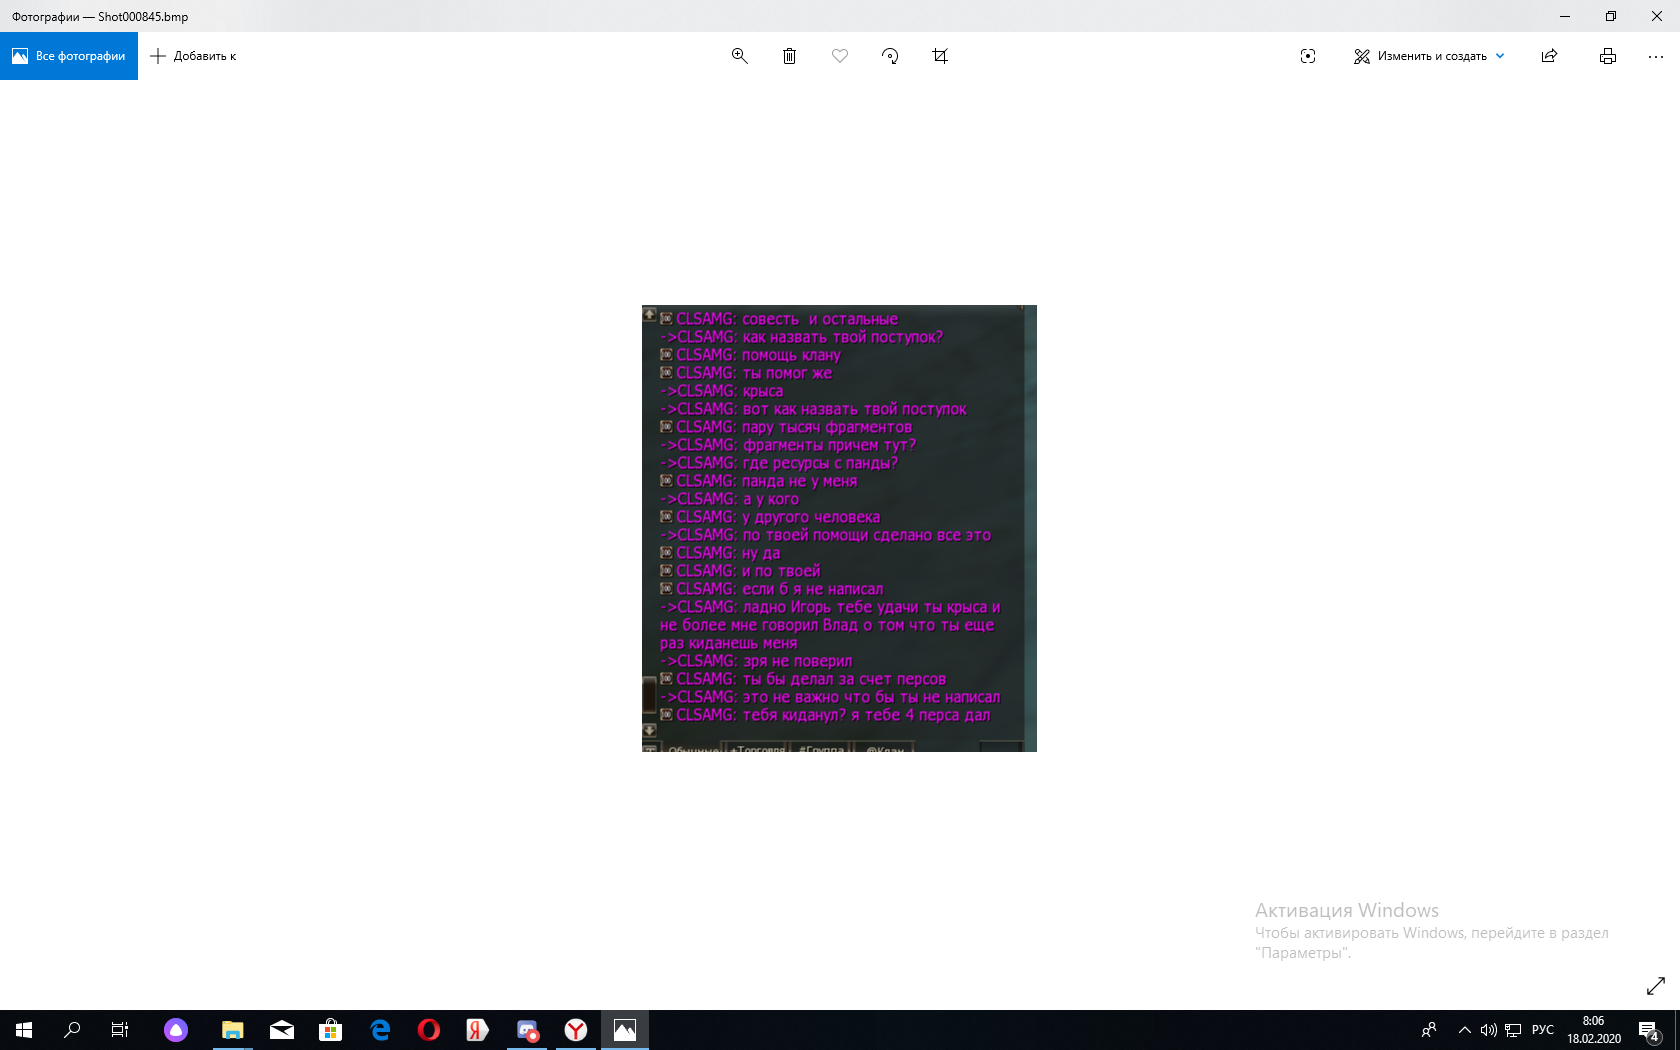Delete the photo with trash icon
The height and width of the screenshot is (1050, 1680).
point(789,56)
